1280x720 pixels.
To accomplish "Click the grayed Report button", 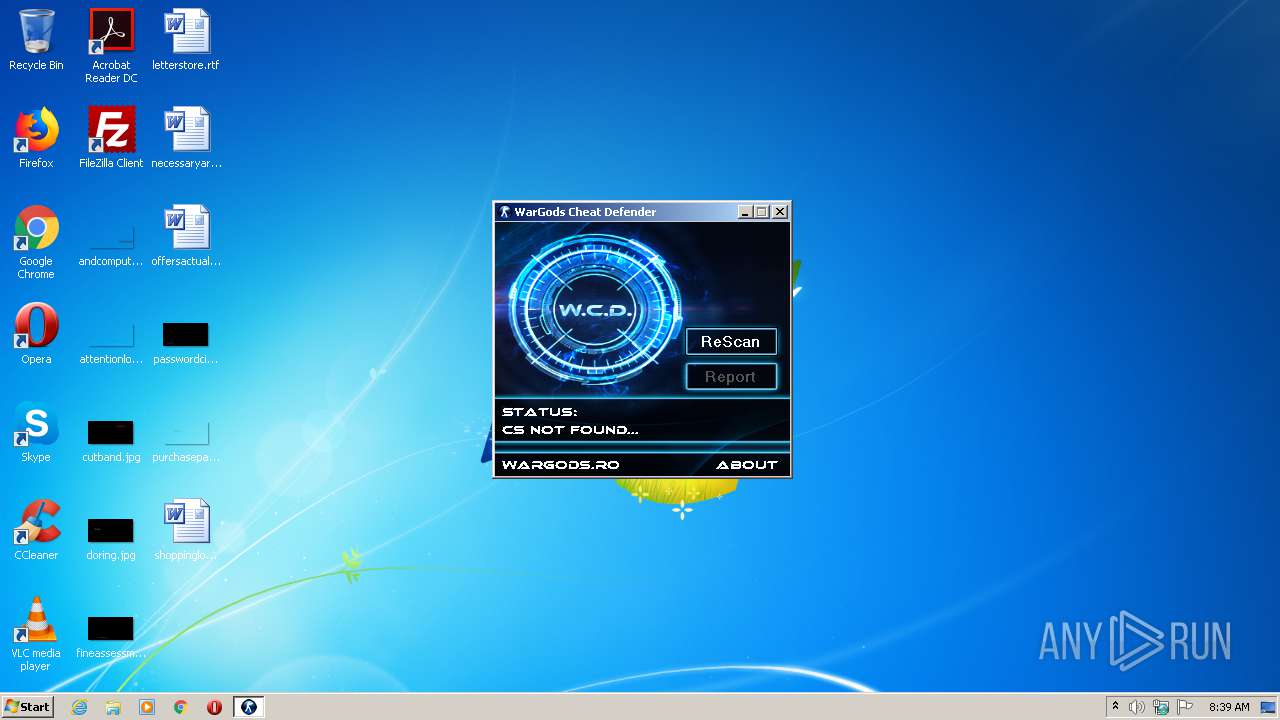I will pyautogui.click(x=731, y=377).
